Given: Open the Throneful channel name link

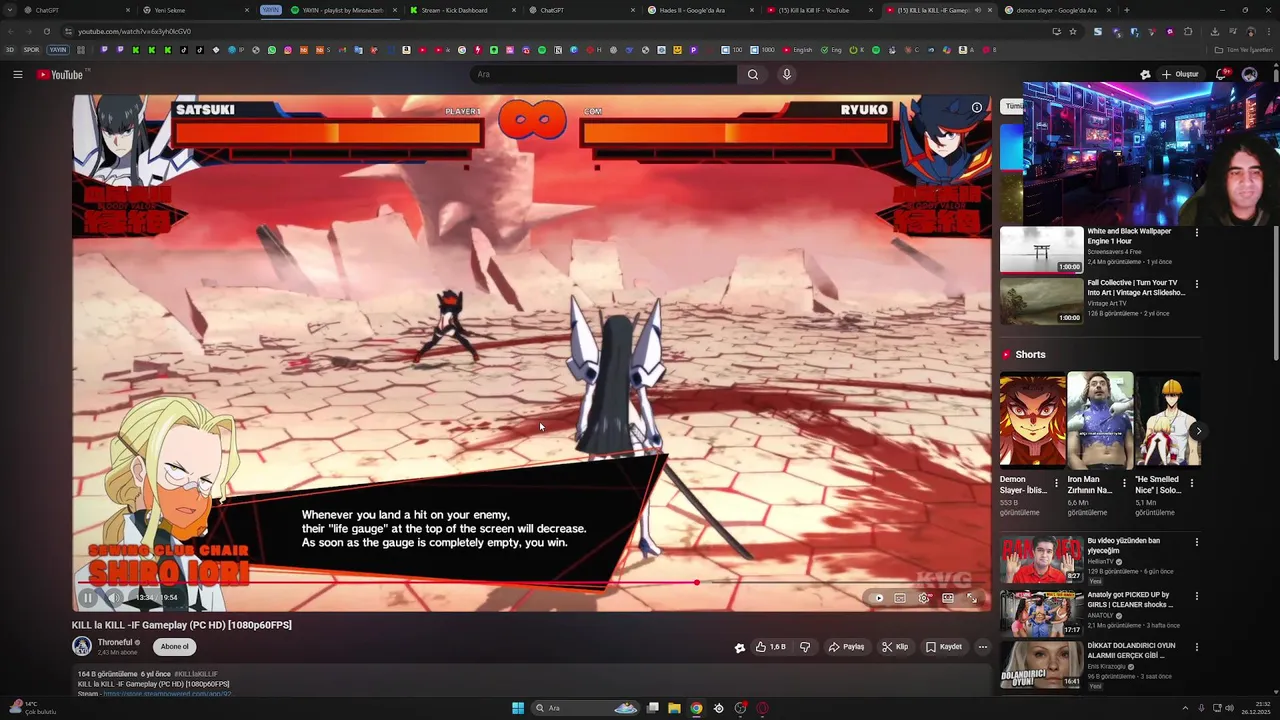Looking at the screenshot, I should (115, 642).
